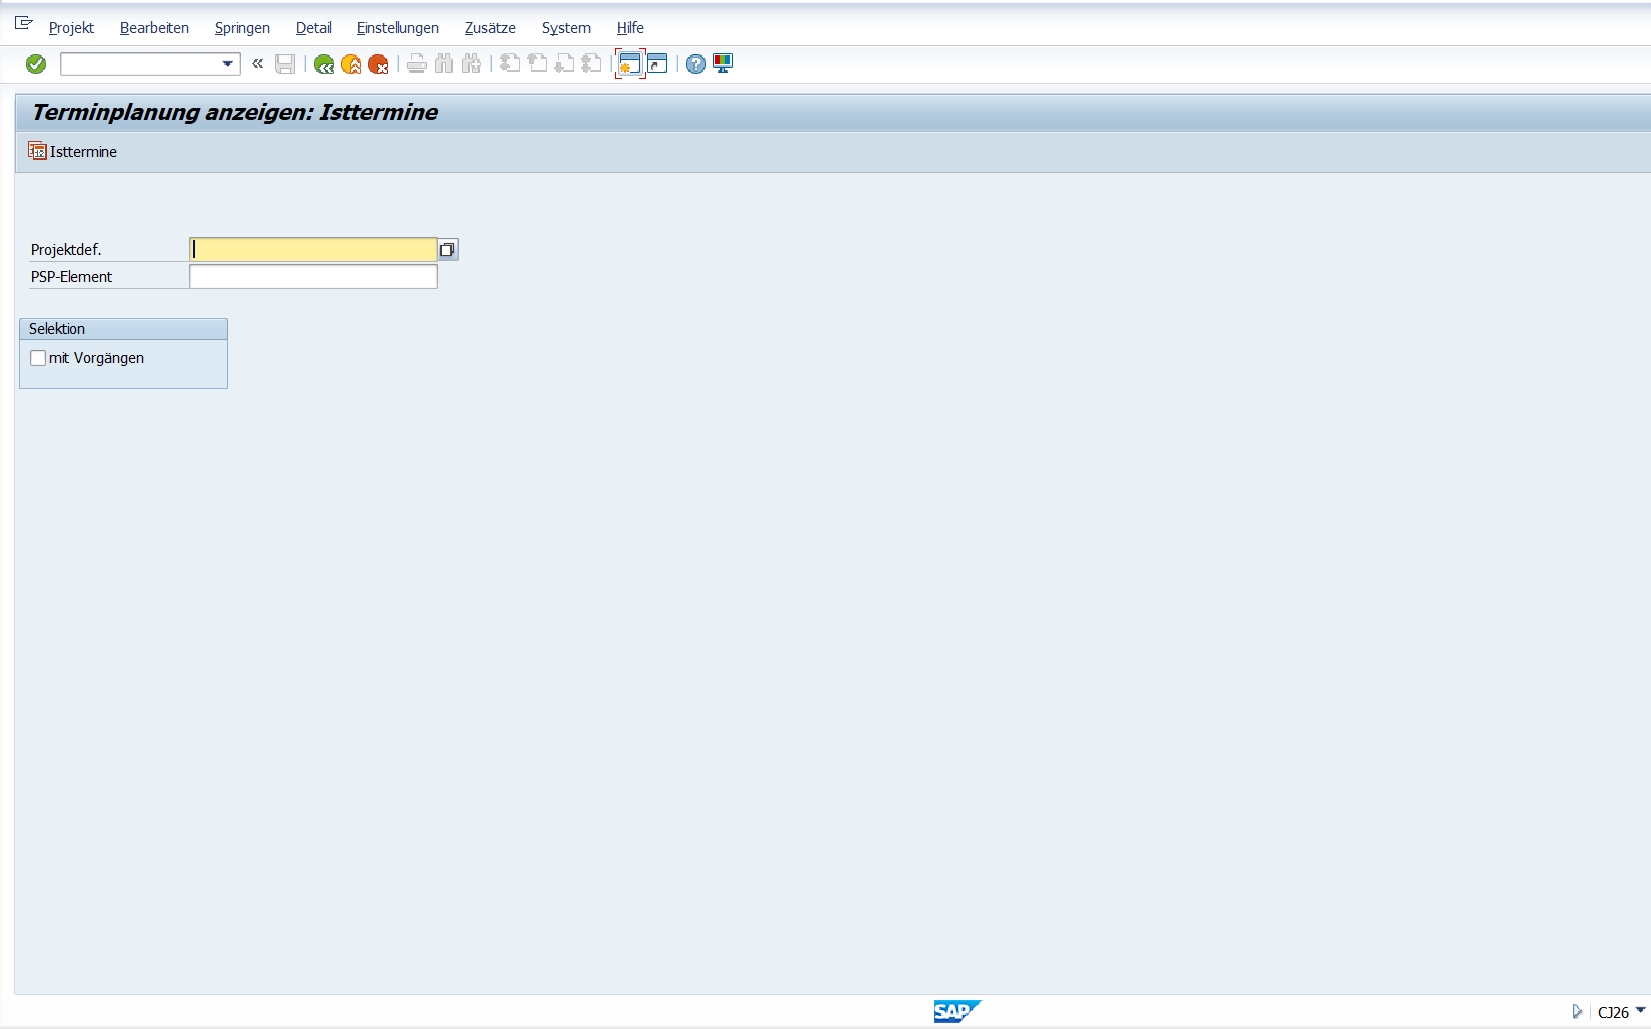The width and height of the screenshot is (1651, 1029).
Task: Click the Isttermine button
Action: pos(73,152)
